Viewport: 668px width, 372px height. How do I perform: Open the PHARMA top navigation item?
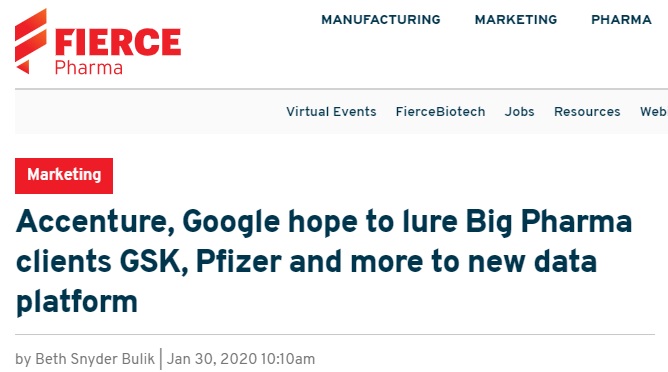[x=622, y=20]
